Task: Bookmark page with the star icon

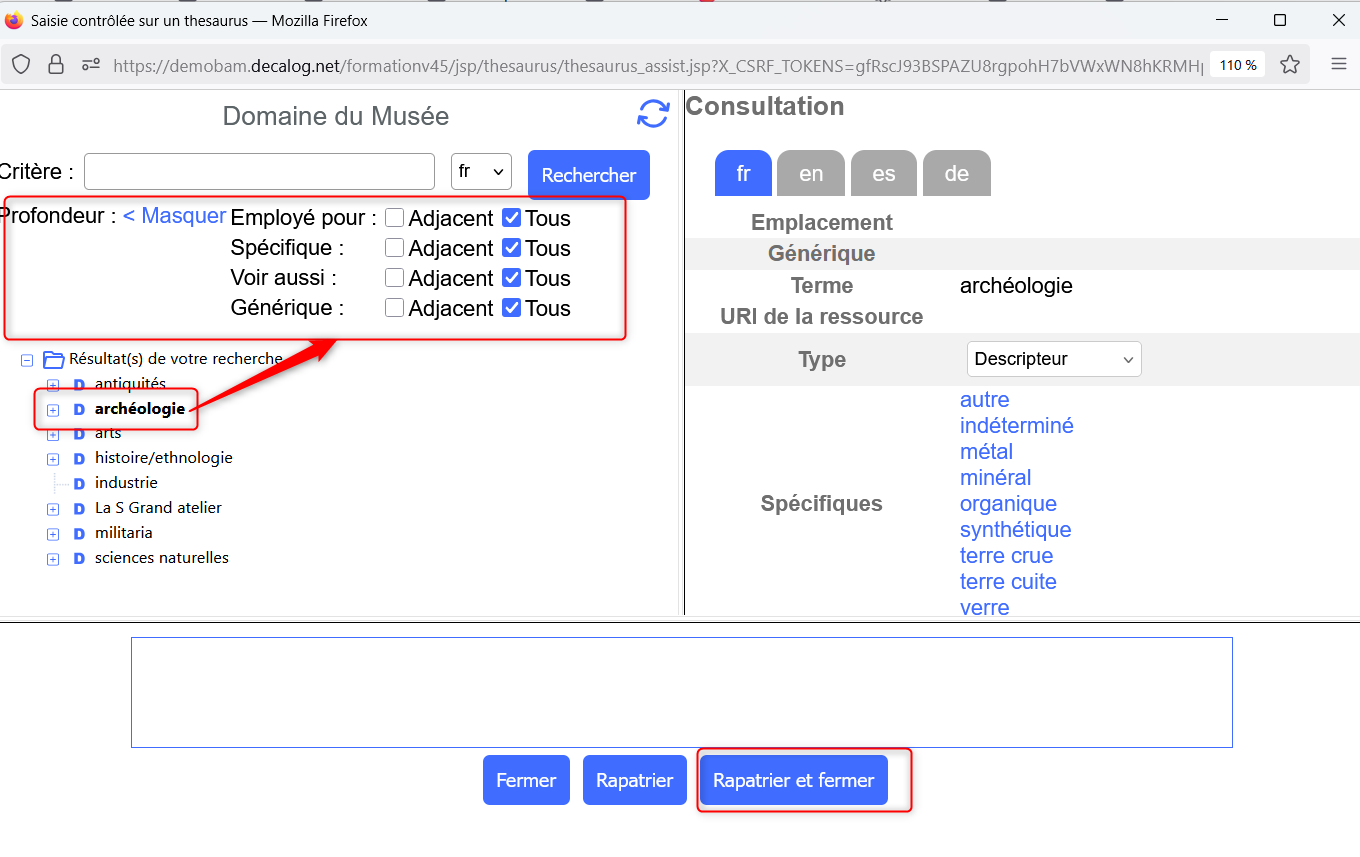Action: [1290, 65]
